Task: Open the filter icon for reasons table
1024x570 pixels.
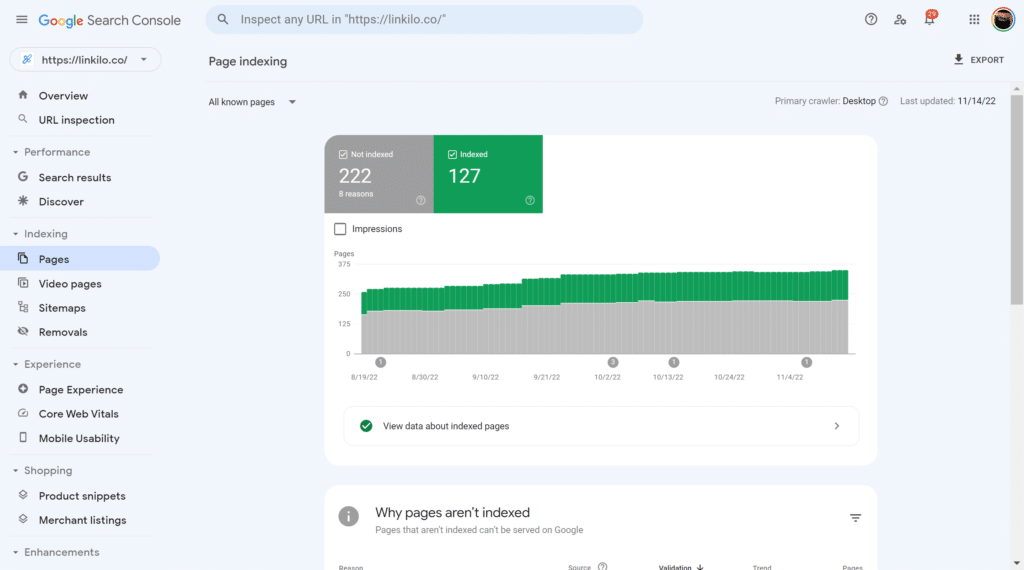Action: coord(855,518)
